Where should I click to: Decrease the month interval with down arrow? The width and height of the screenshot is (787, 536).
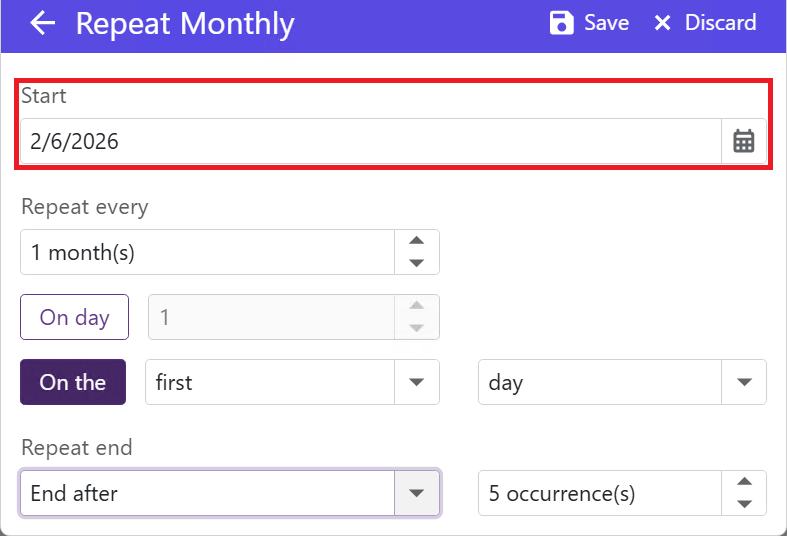[417, 263]
